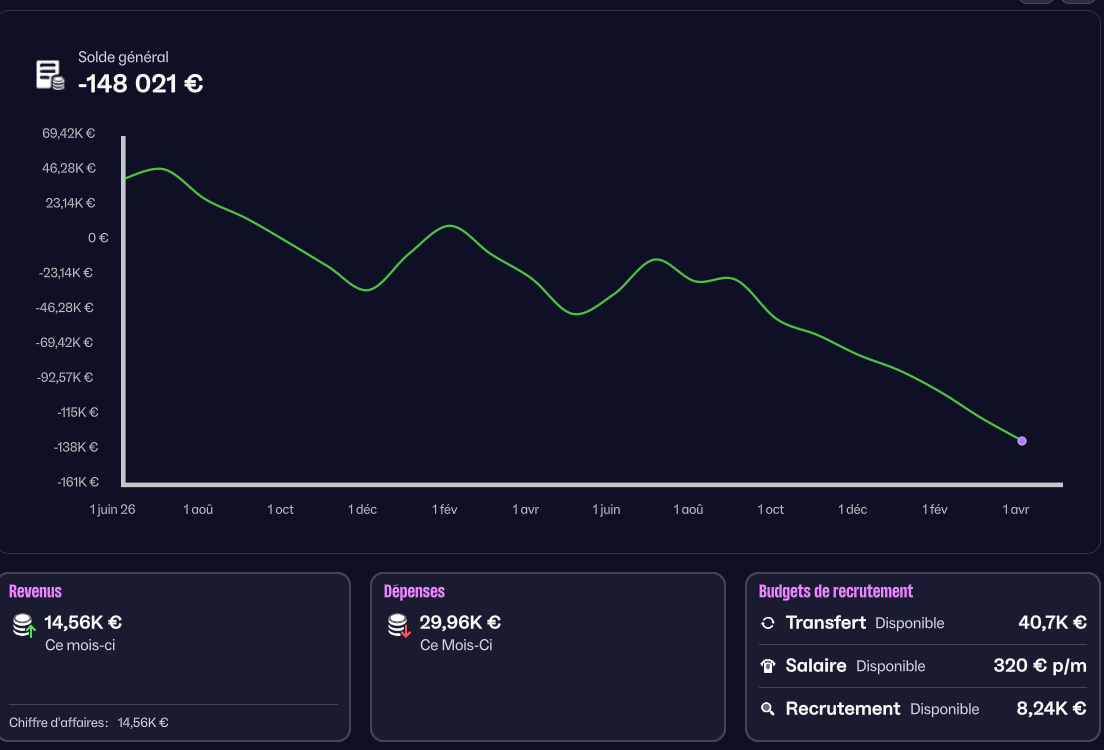The width and height of the screenshot is (1104, 750).
Task: Click the Recrutement budget row label
Action: pos(842,708)
